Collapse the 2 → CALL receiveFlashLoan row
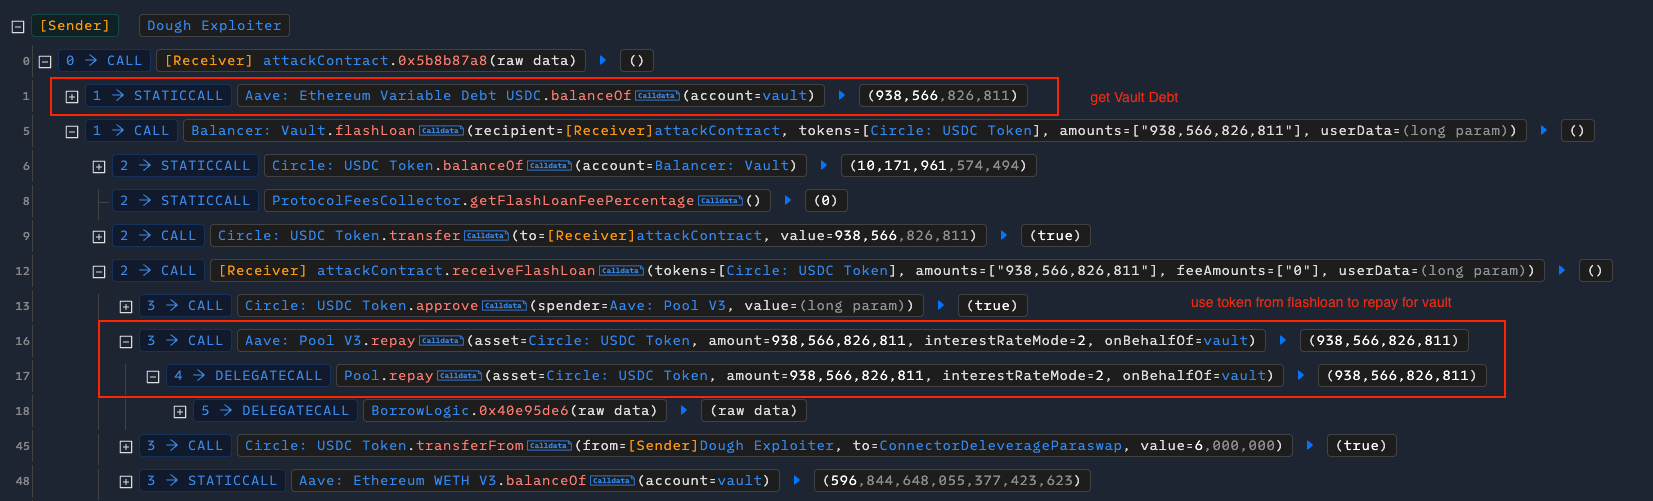The width and height of the screenshot is (1653, 501). tap(99, 272)
